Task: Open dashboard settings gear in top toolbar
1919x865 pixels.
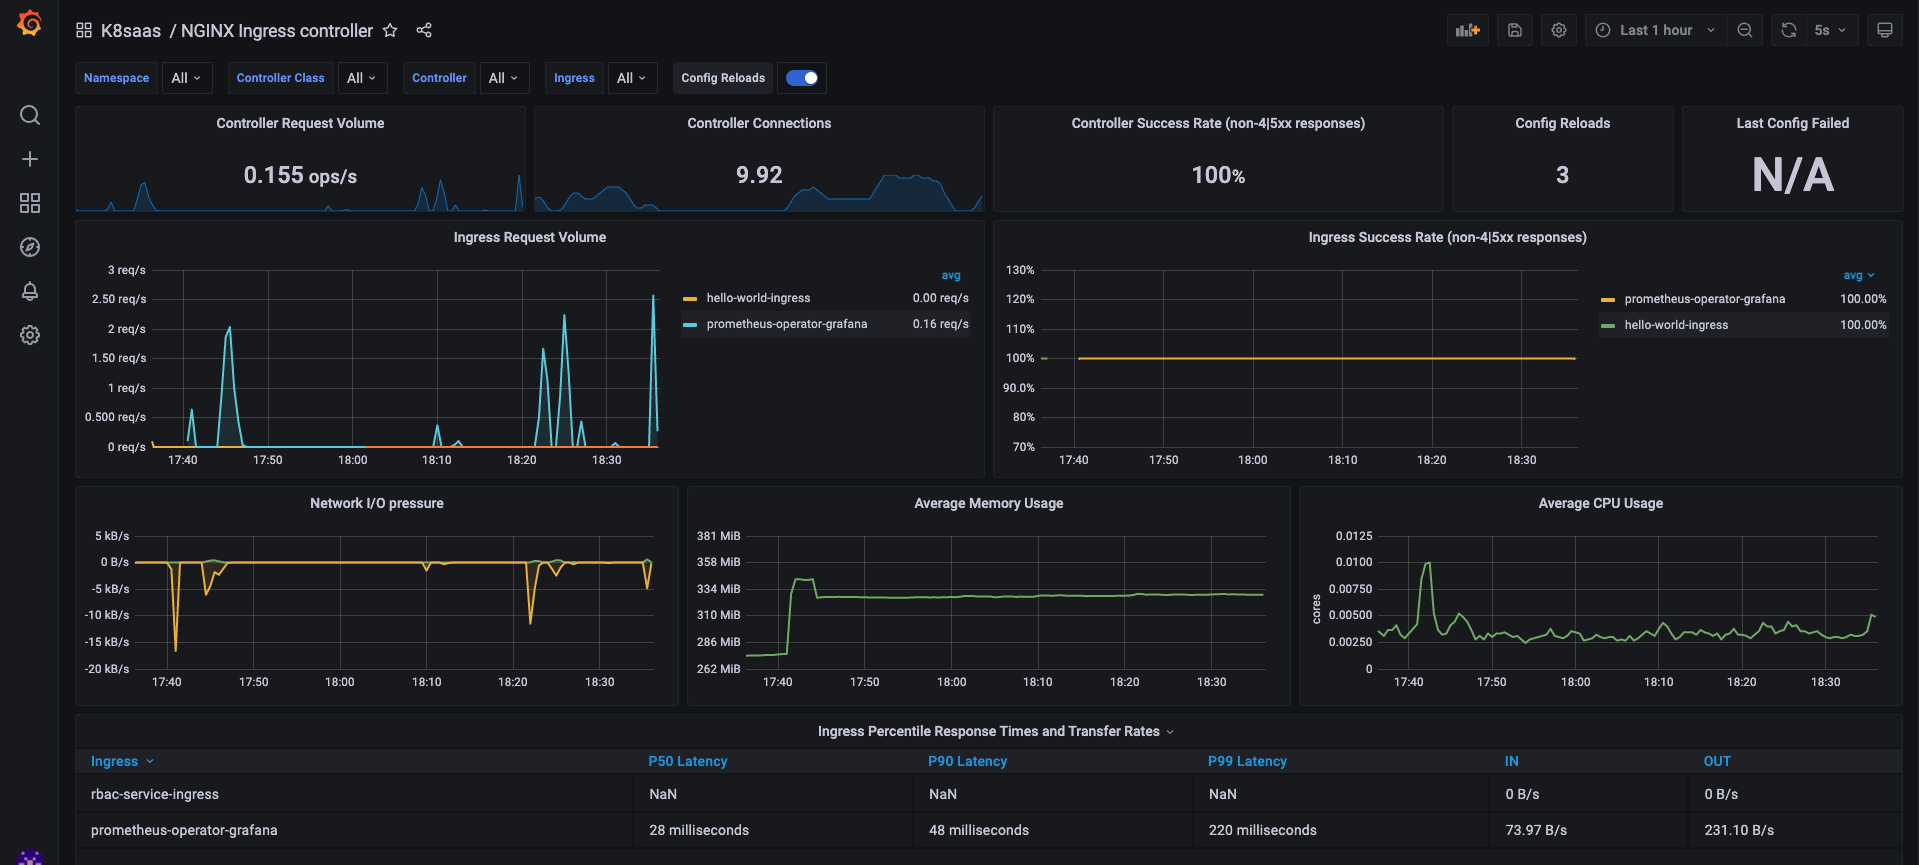Action: pos(1559,30)
